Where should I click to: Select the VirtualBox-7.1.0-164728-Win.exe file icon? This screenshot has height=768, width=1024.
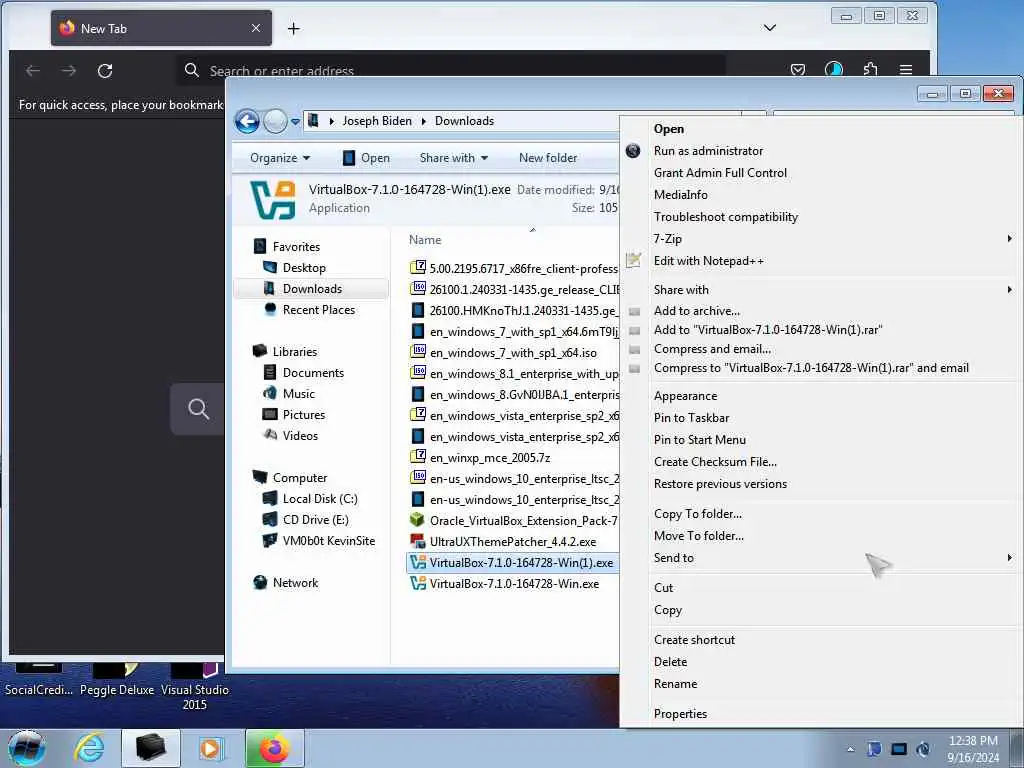pos(418,583)
